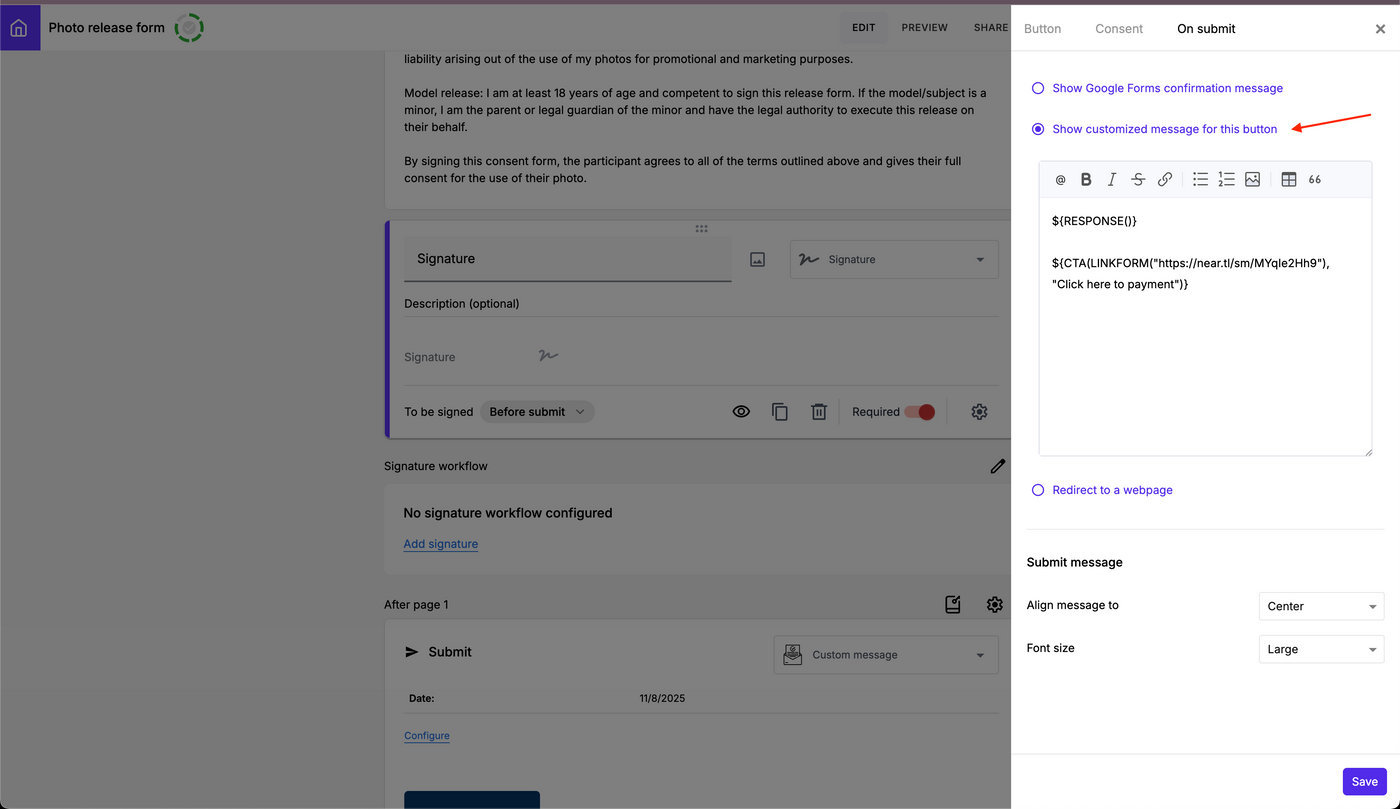
Task: Change Align message to setting from Center
Action: pyautogui.click(x=1321, y=606)
